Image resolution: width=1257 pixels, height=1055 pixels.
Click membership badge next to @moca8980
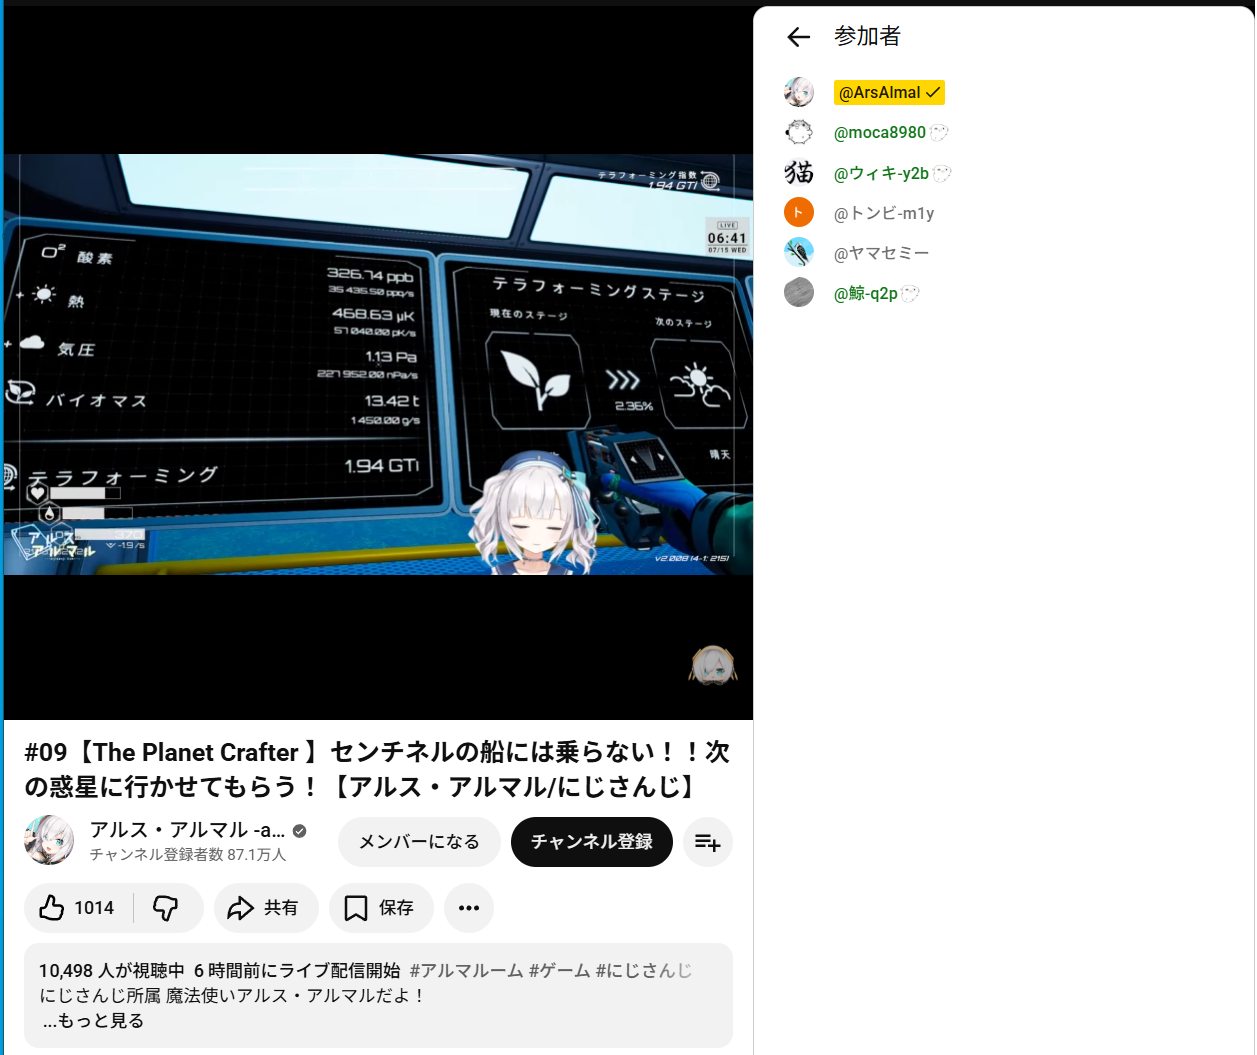click(939, 132)
